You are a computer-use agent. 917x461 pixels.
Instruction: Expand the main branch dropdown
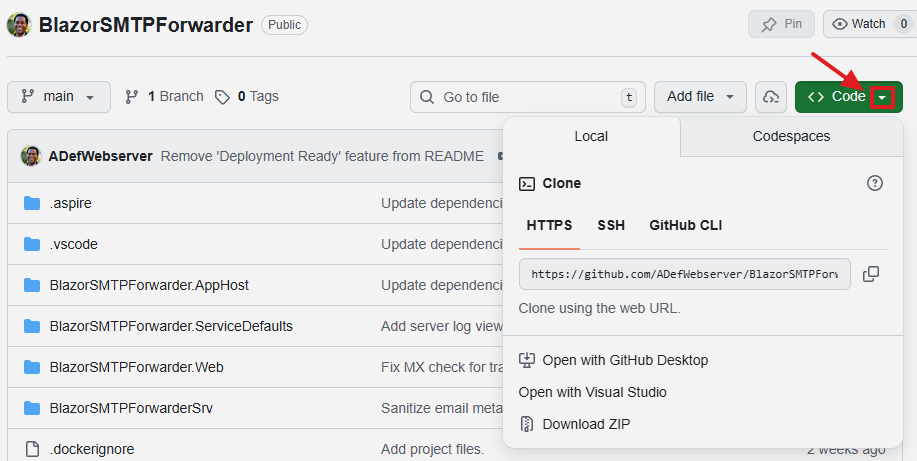[x=58, y=97]
